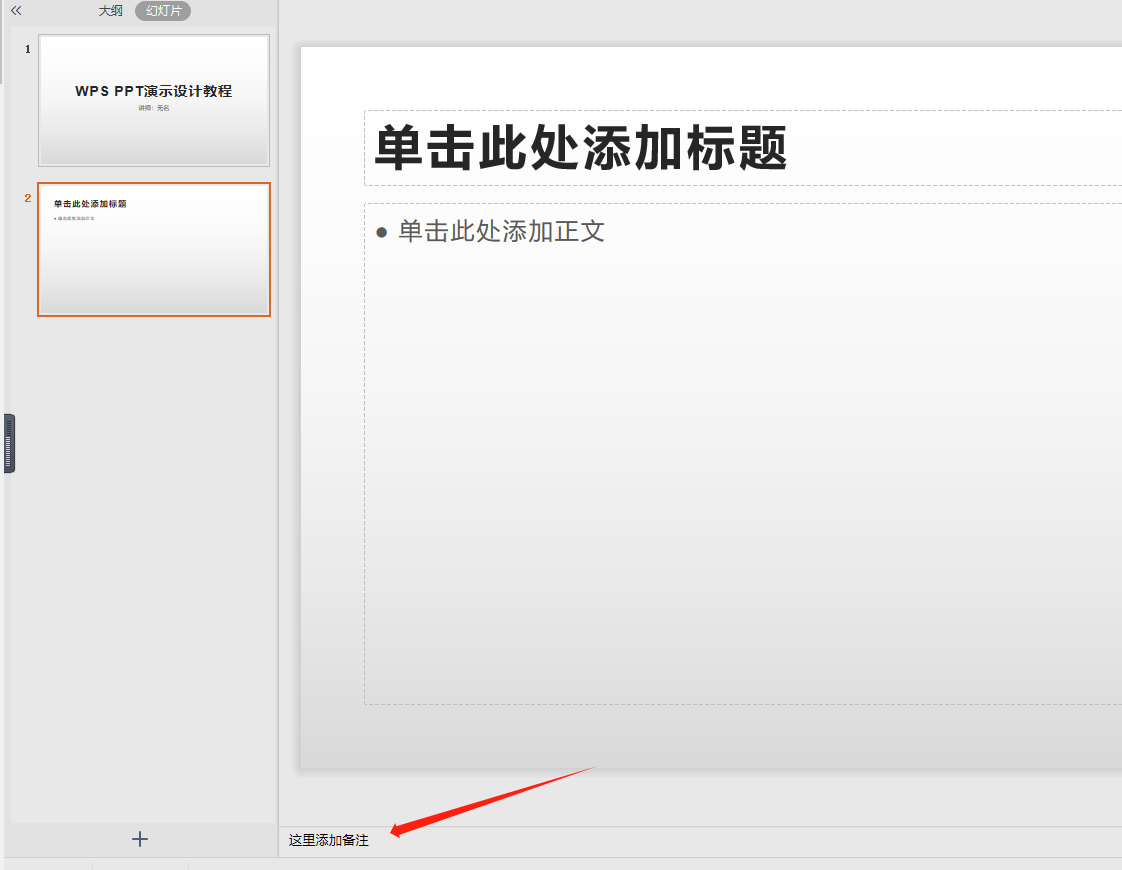Click the body placeholder 单击此处添加正文
Image resolution: width=1122 pixels, height=870 pixels.
(743, 454)
